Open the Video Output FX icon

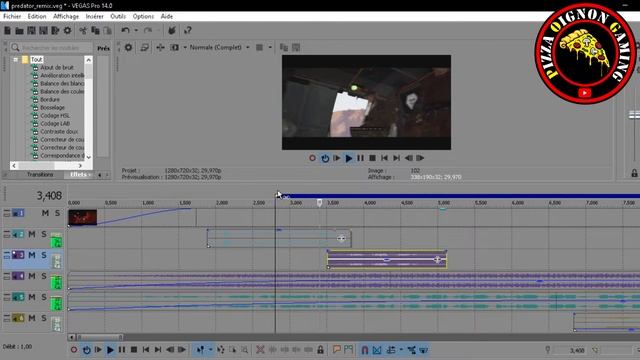point(160,47)
